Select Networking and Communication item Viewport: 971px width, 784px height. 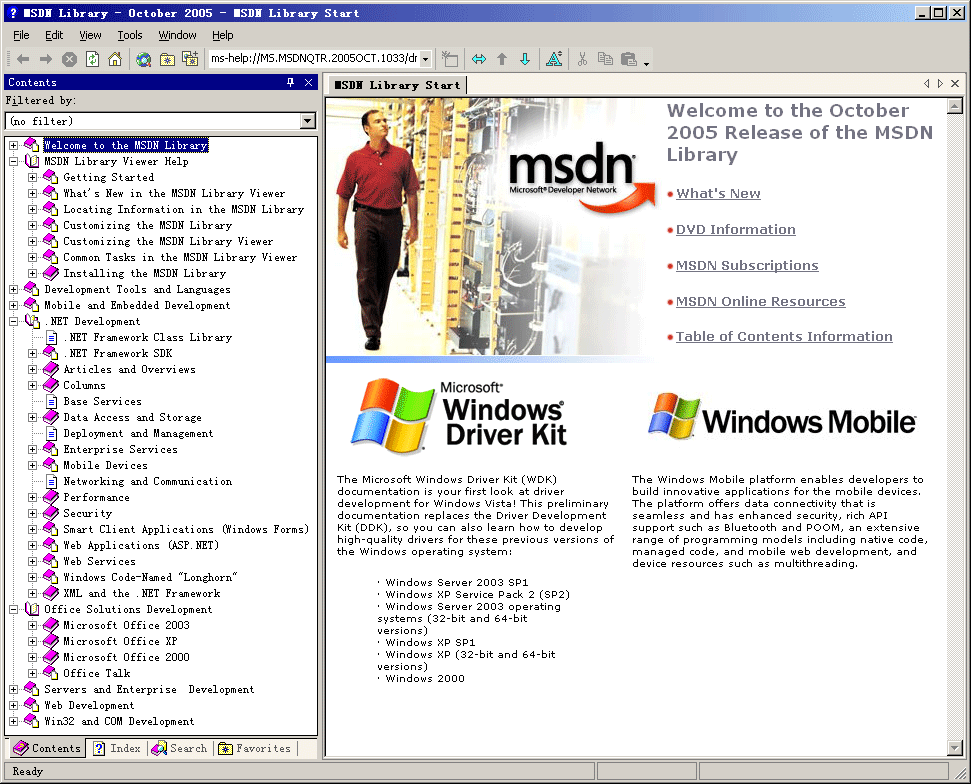pos(147,481)
